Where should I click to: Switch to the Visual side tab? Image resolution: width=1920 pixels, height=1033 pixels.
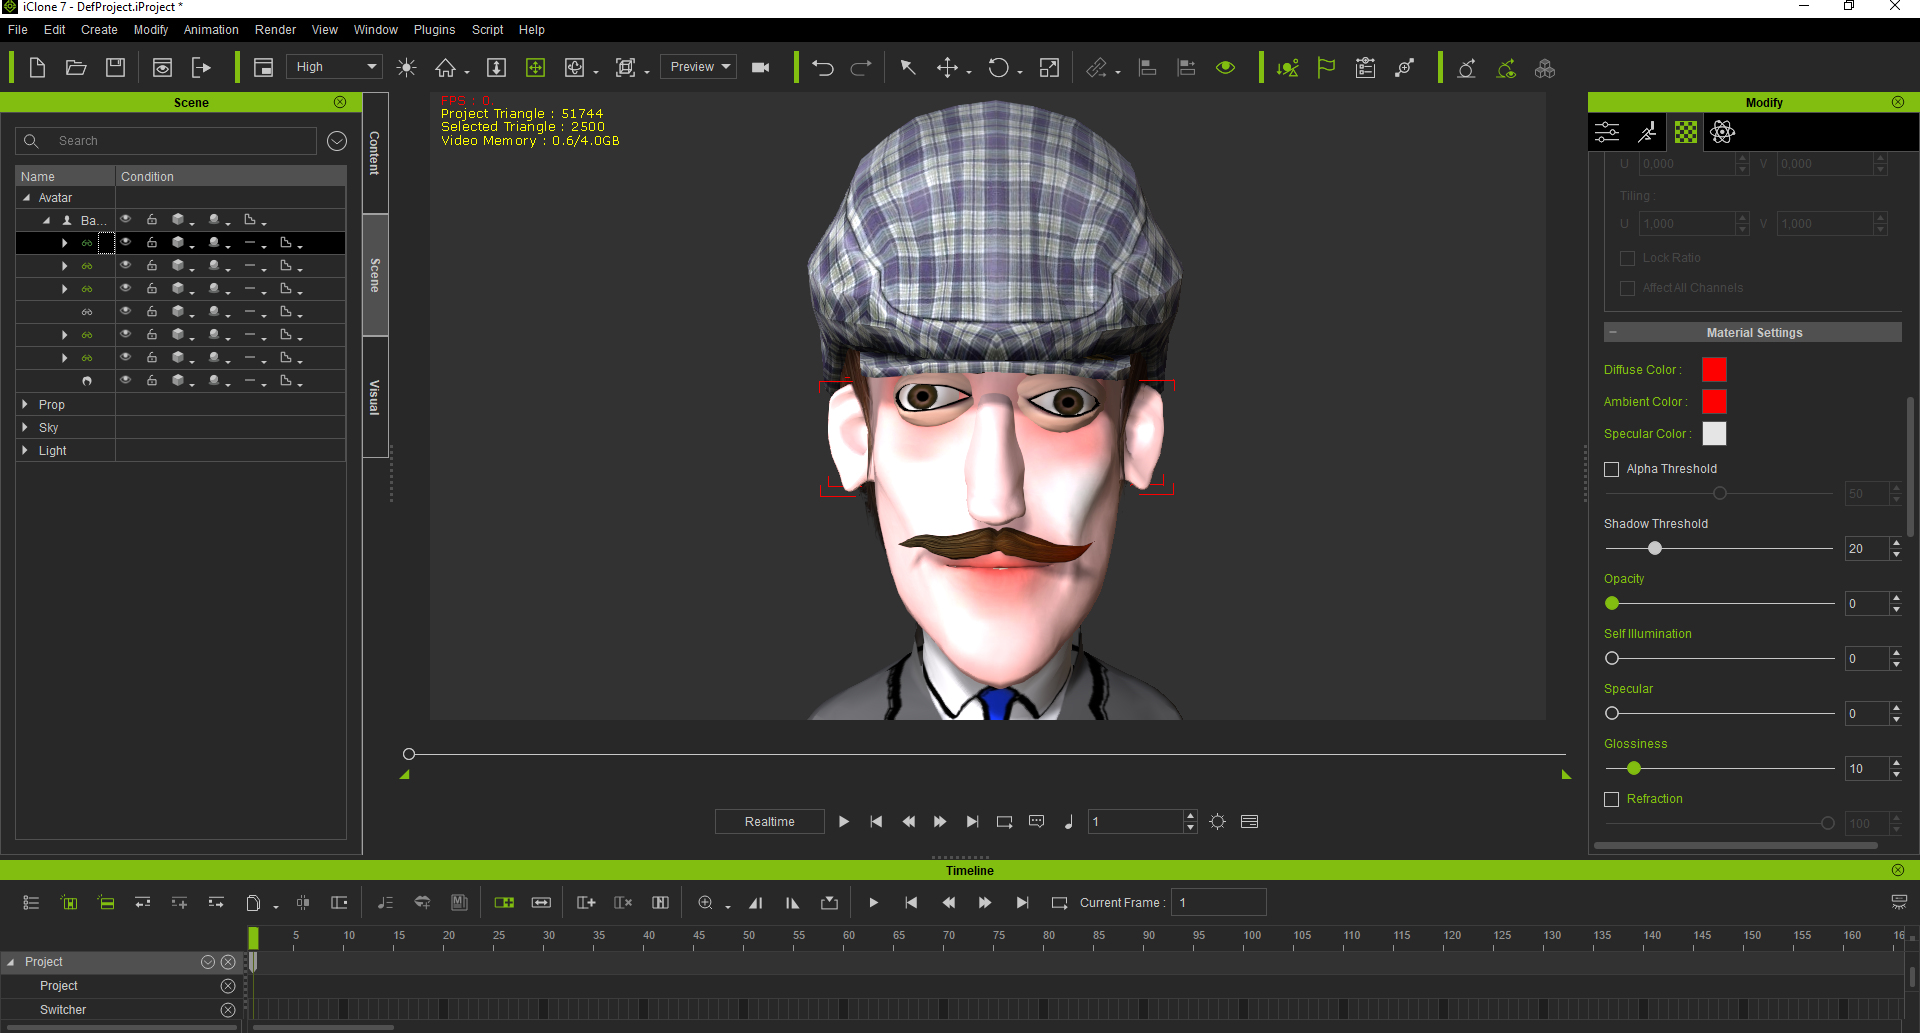[x=375, y=397]
